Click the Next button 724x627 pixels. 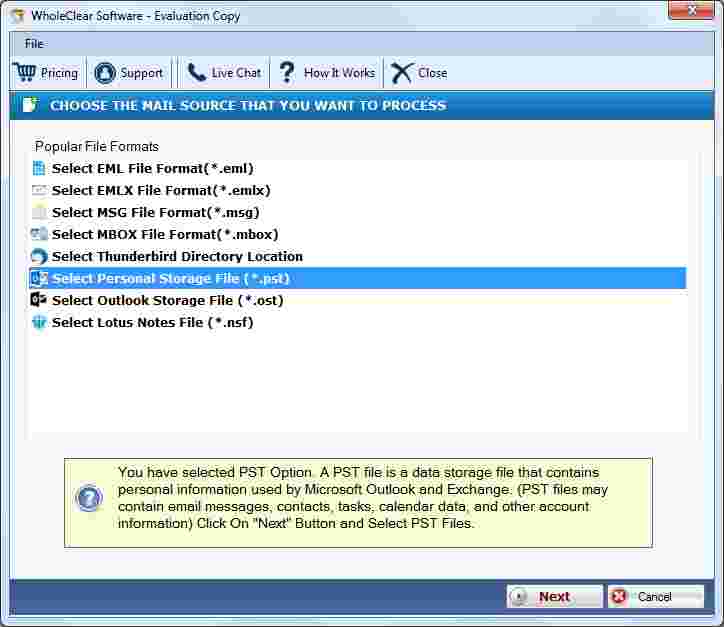[554, 597]
